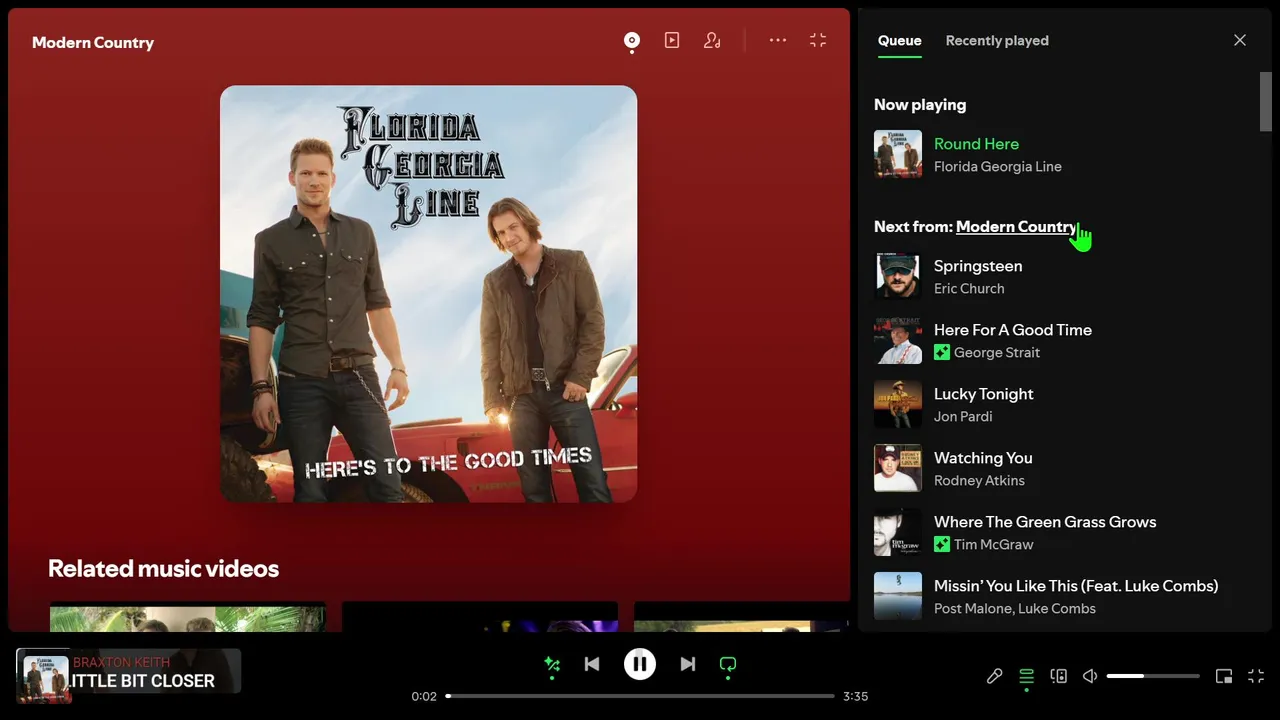The image size is (1280, 720).
Task: Open the Florida Georgia Line artist link in the queue
Action: tap(998, 166)
